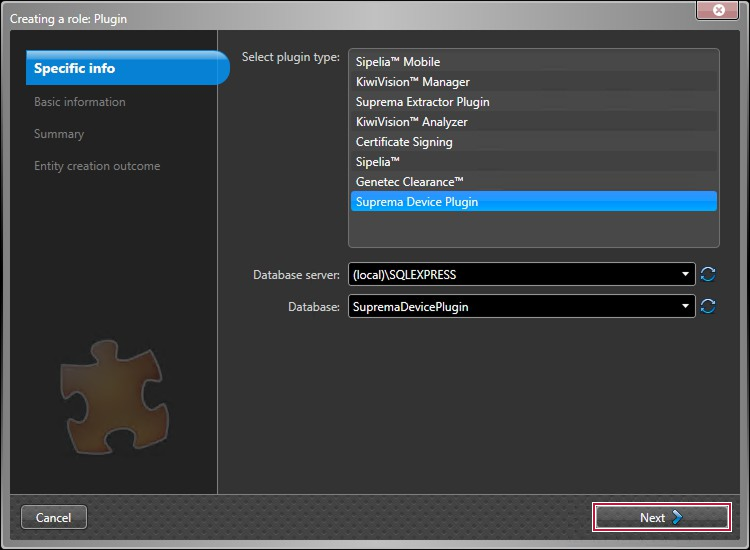Go to Basic information step
750x550 pixels.
[x=80, y=102]
